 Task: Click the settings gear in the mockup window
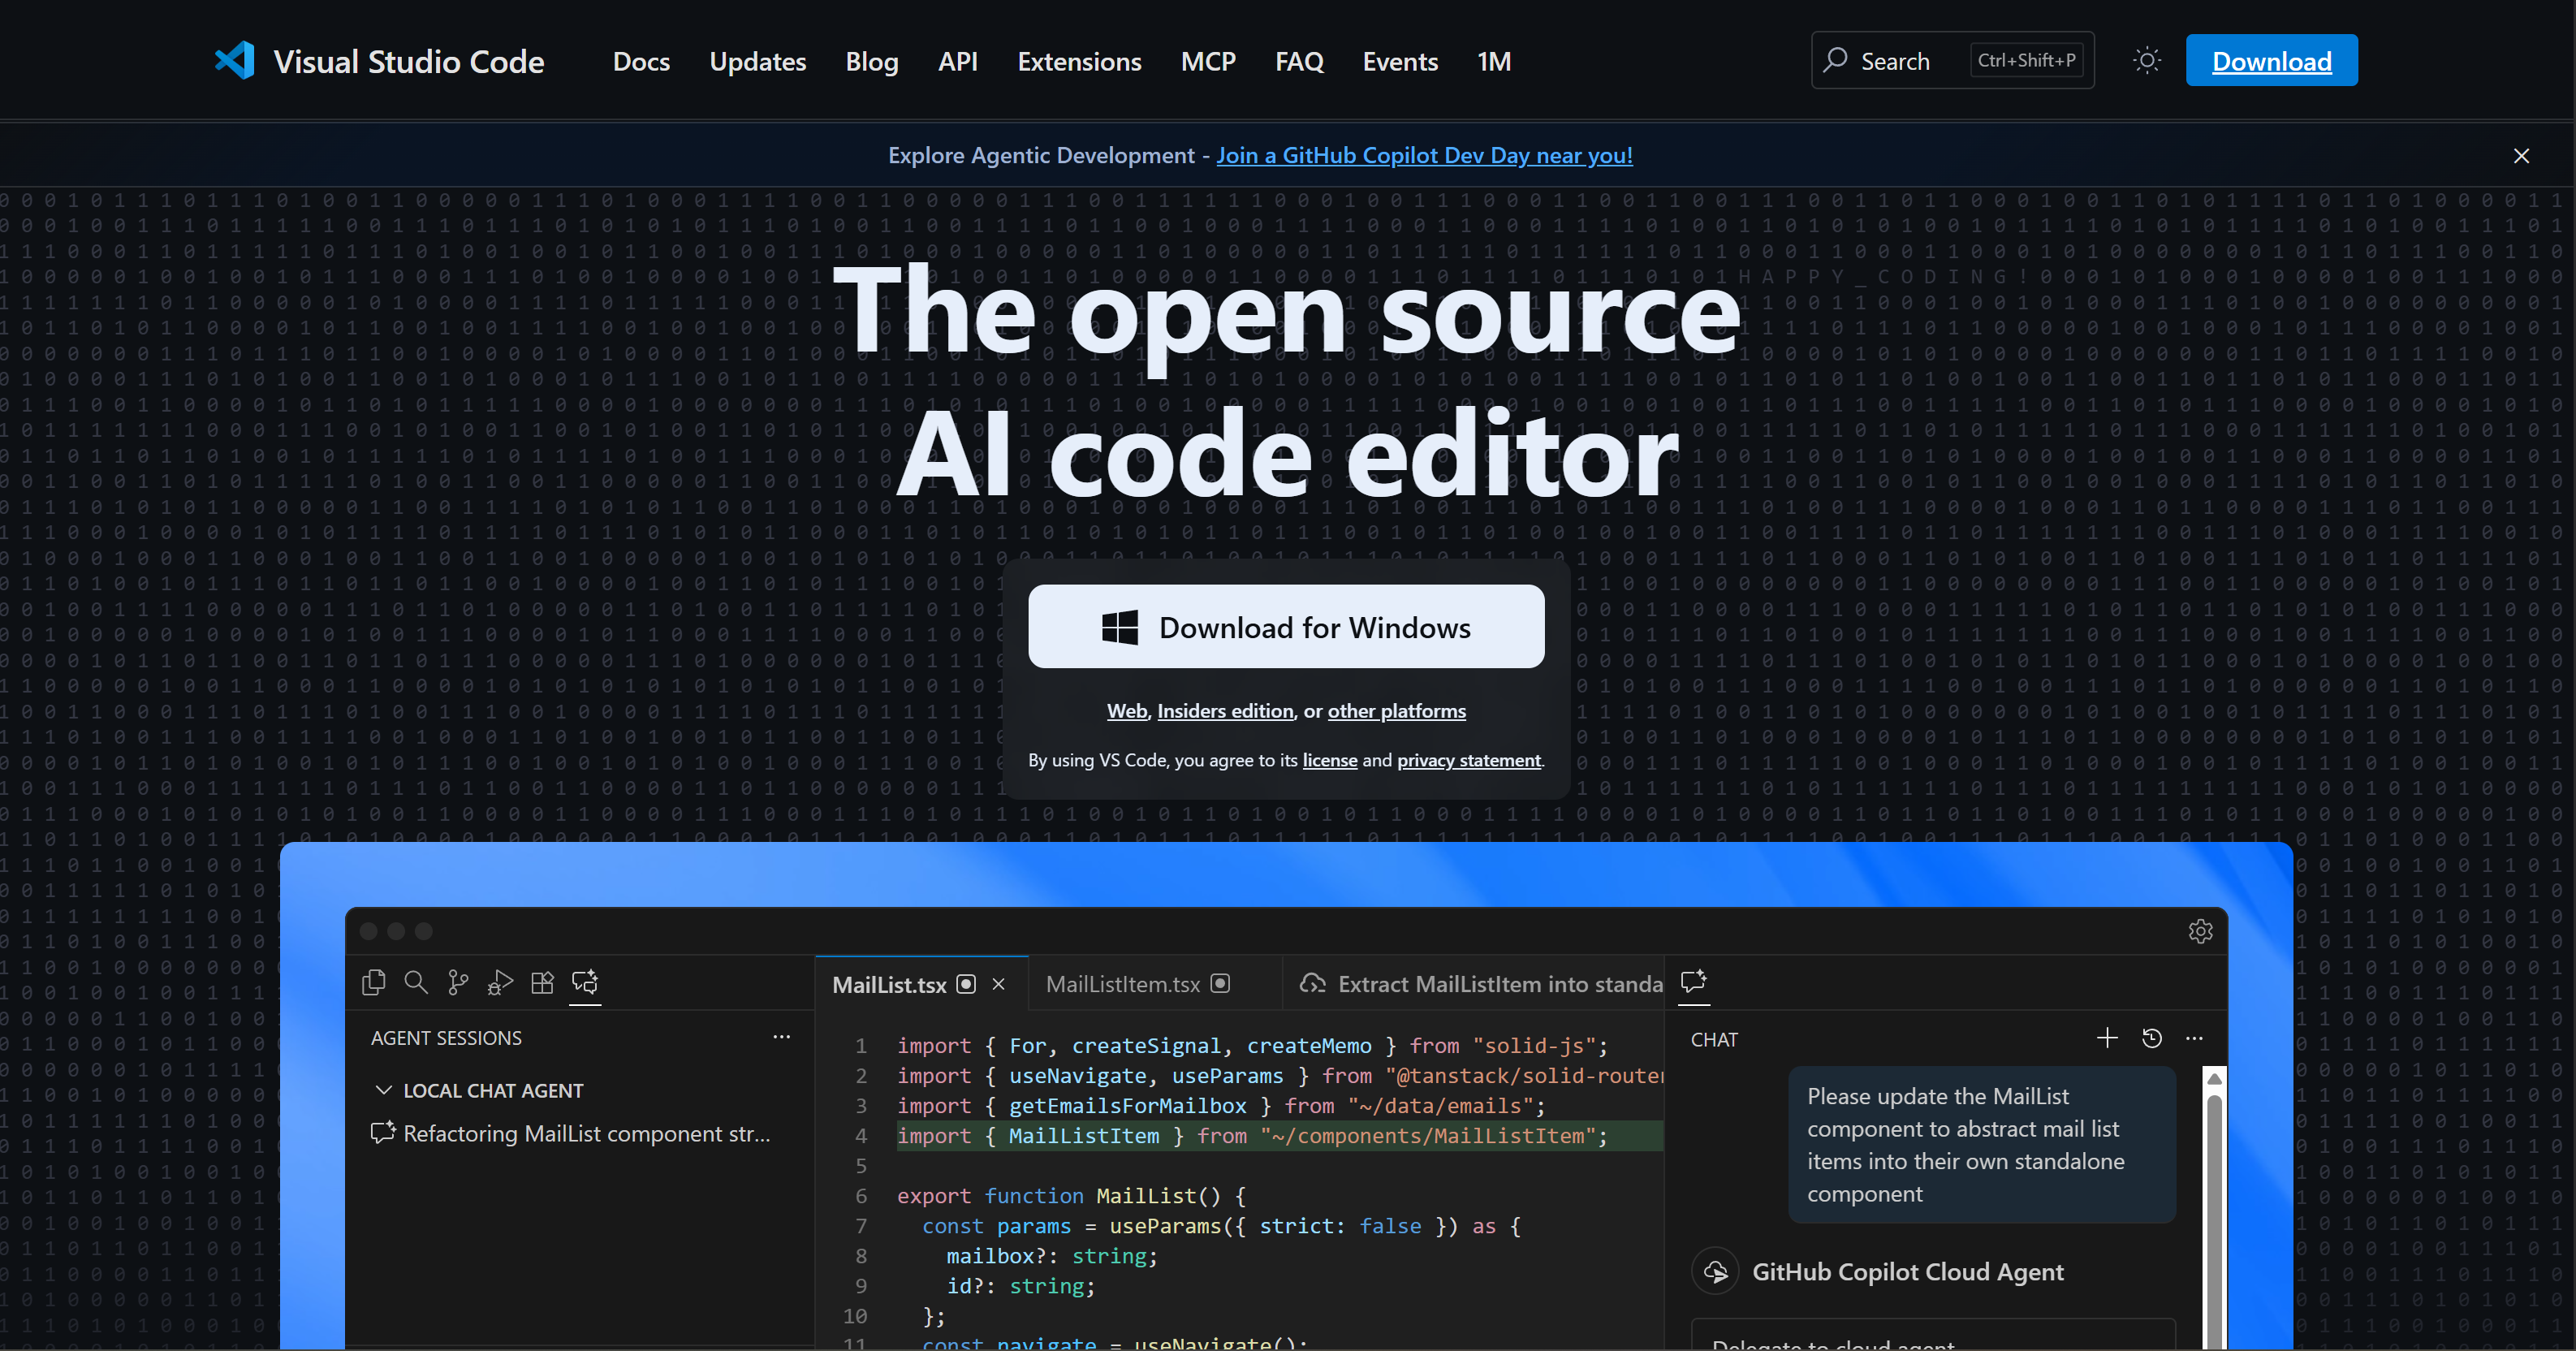pos(2200,931)
